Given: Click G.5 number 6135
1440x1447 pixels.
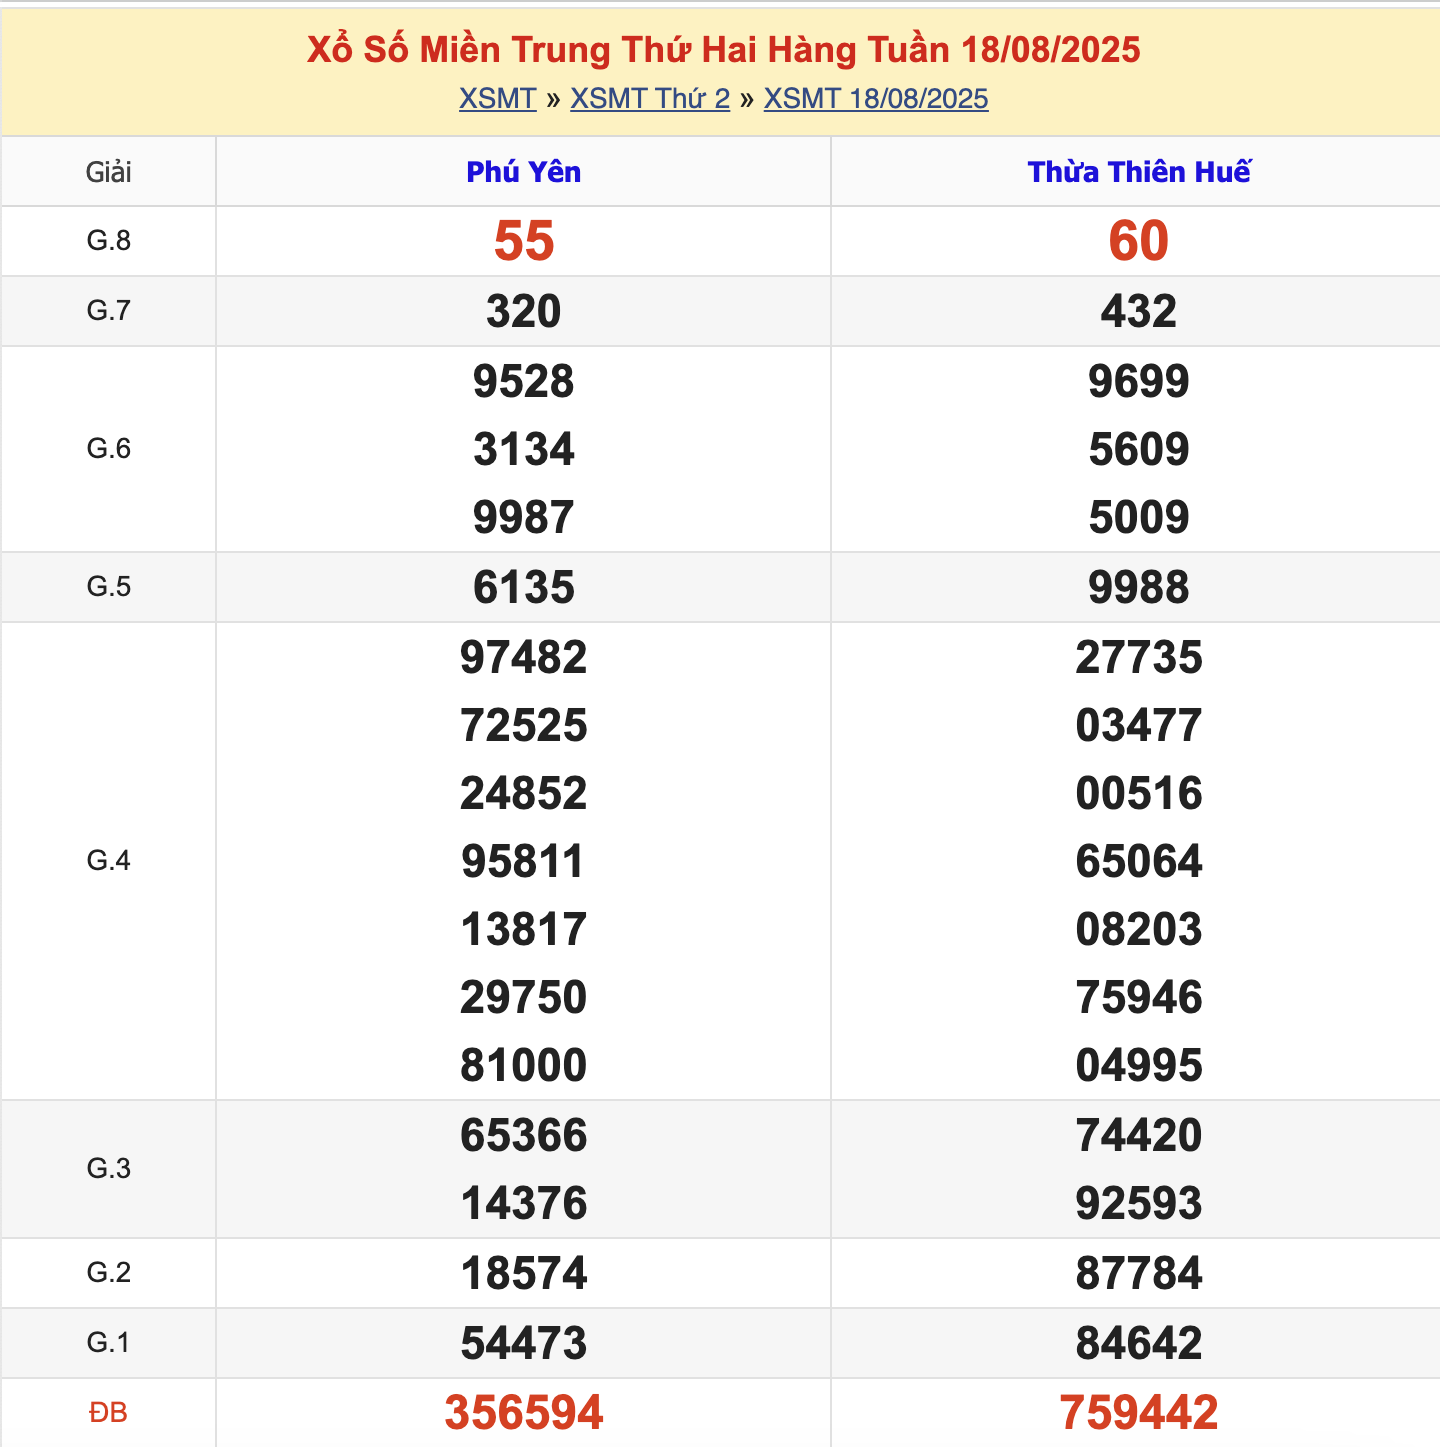Looking at the screenshot, I should point(523,587).
